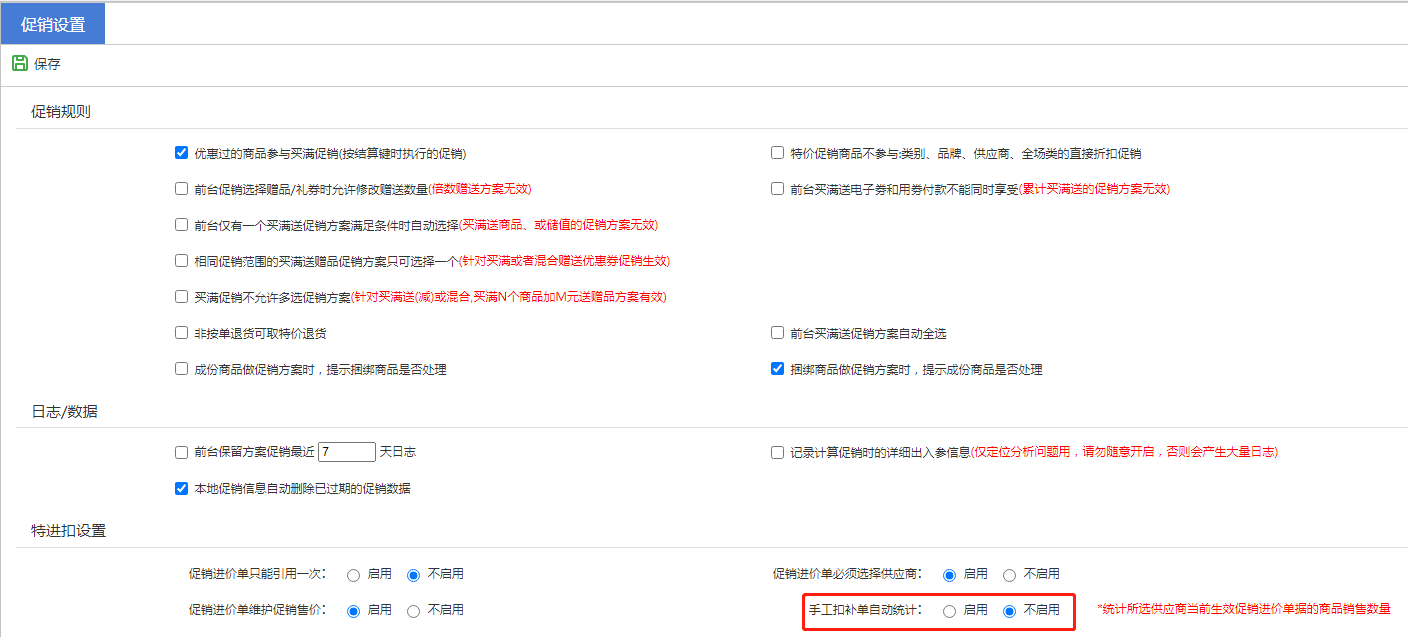Screen dimensions: 1408x637
Task: Enable 特价促销商品不参与 direct discount checkbox
Action: pos(777,153)
